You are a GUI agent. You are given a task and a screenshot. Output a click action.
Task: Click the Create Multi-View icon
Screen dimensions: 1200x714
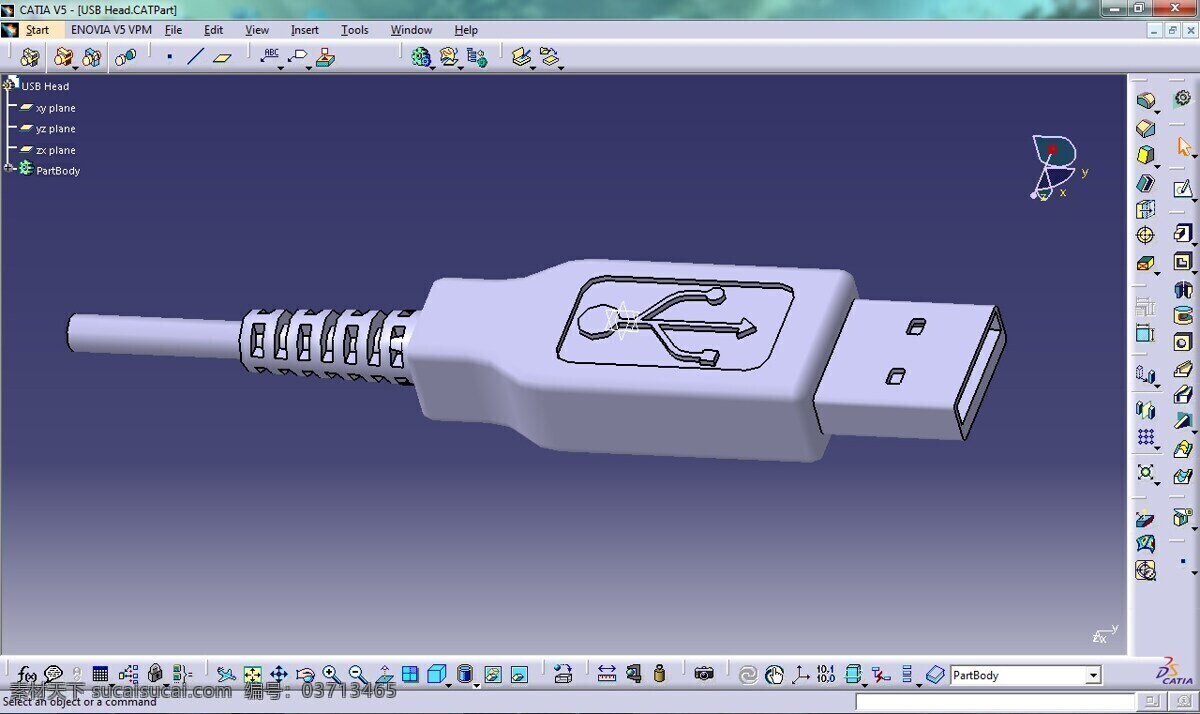pyautogui.click(x=410, y=674)
